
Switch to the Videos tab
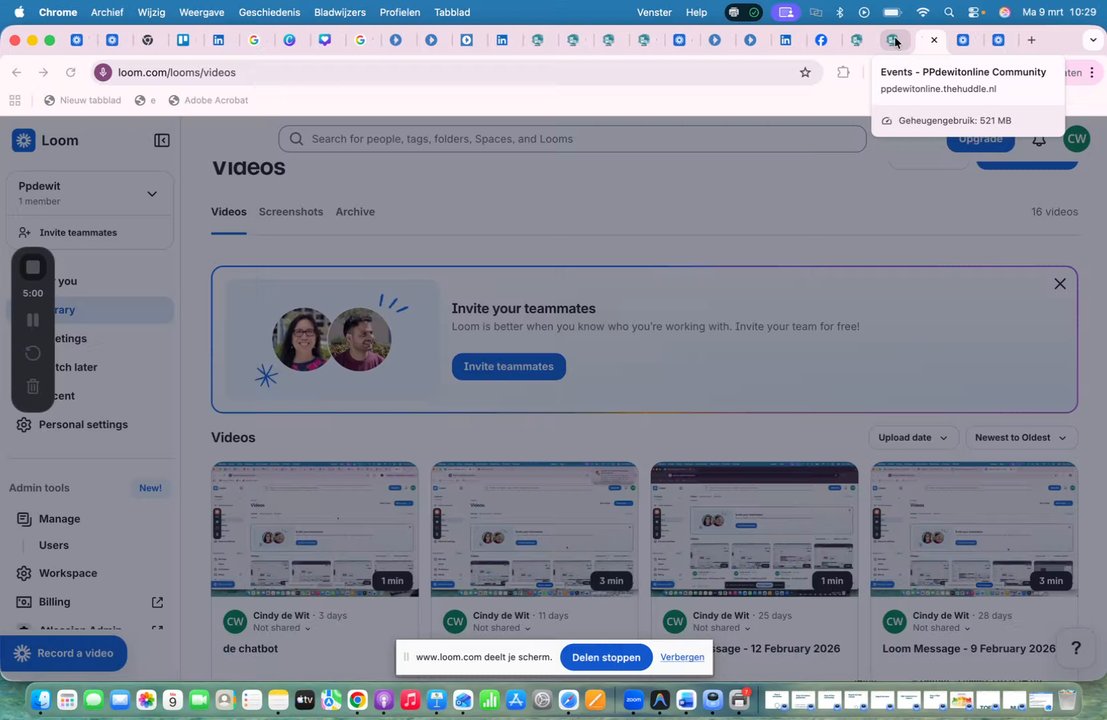click(x=229, y=212)
